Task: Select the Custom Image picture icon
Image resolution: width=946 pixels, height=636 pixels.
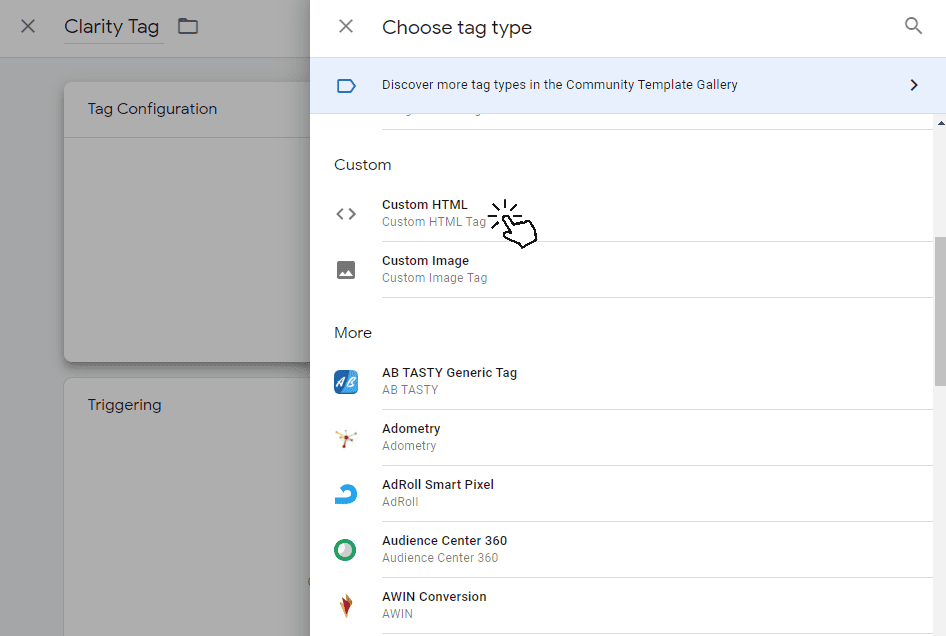Action: pos(346,270)
